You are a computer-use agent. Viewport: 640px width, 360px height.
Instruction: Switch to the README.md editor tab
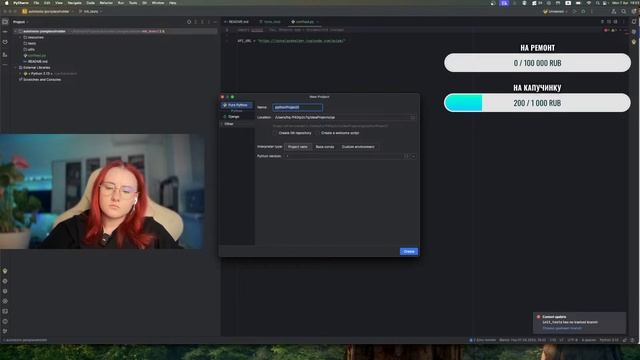[x=237, y=22]
